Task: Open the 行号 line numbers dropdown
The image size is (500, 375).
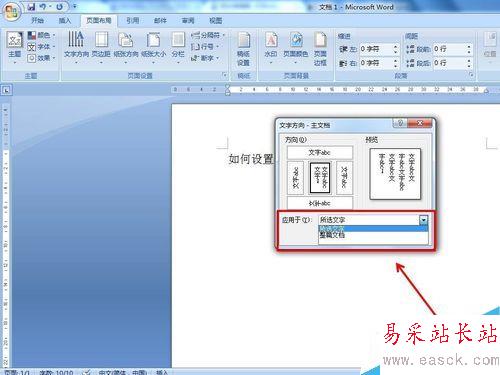Action: 205,47
